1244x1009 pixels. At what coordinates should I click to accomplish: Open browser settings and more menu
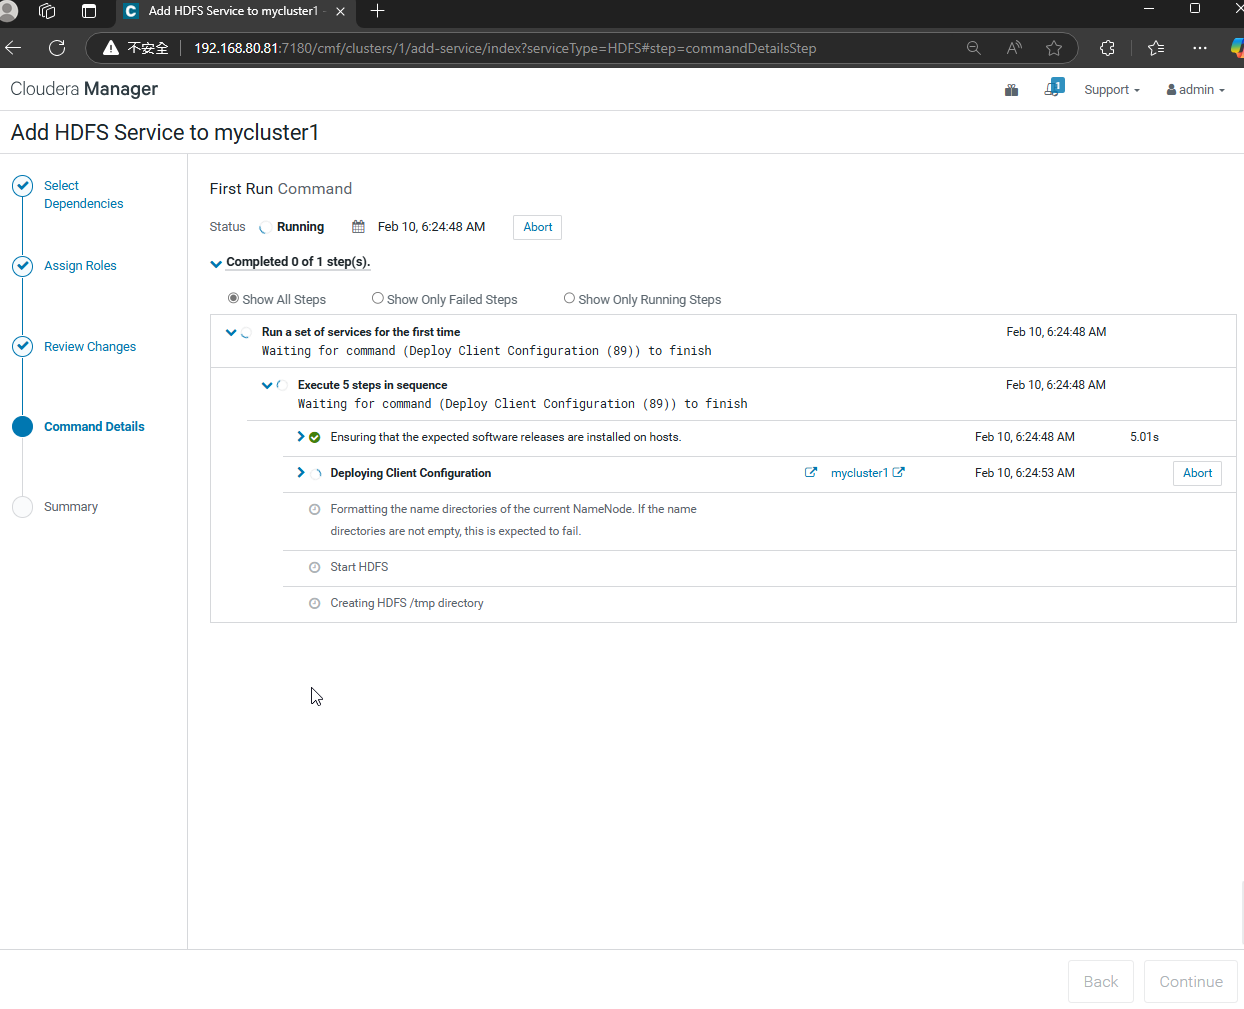tap(1200, 48)
